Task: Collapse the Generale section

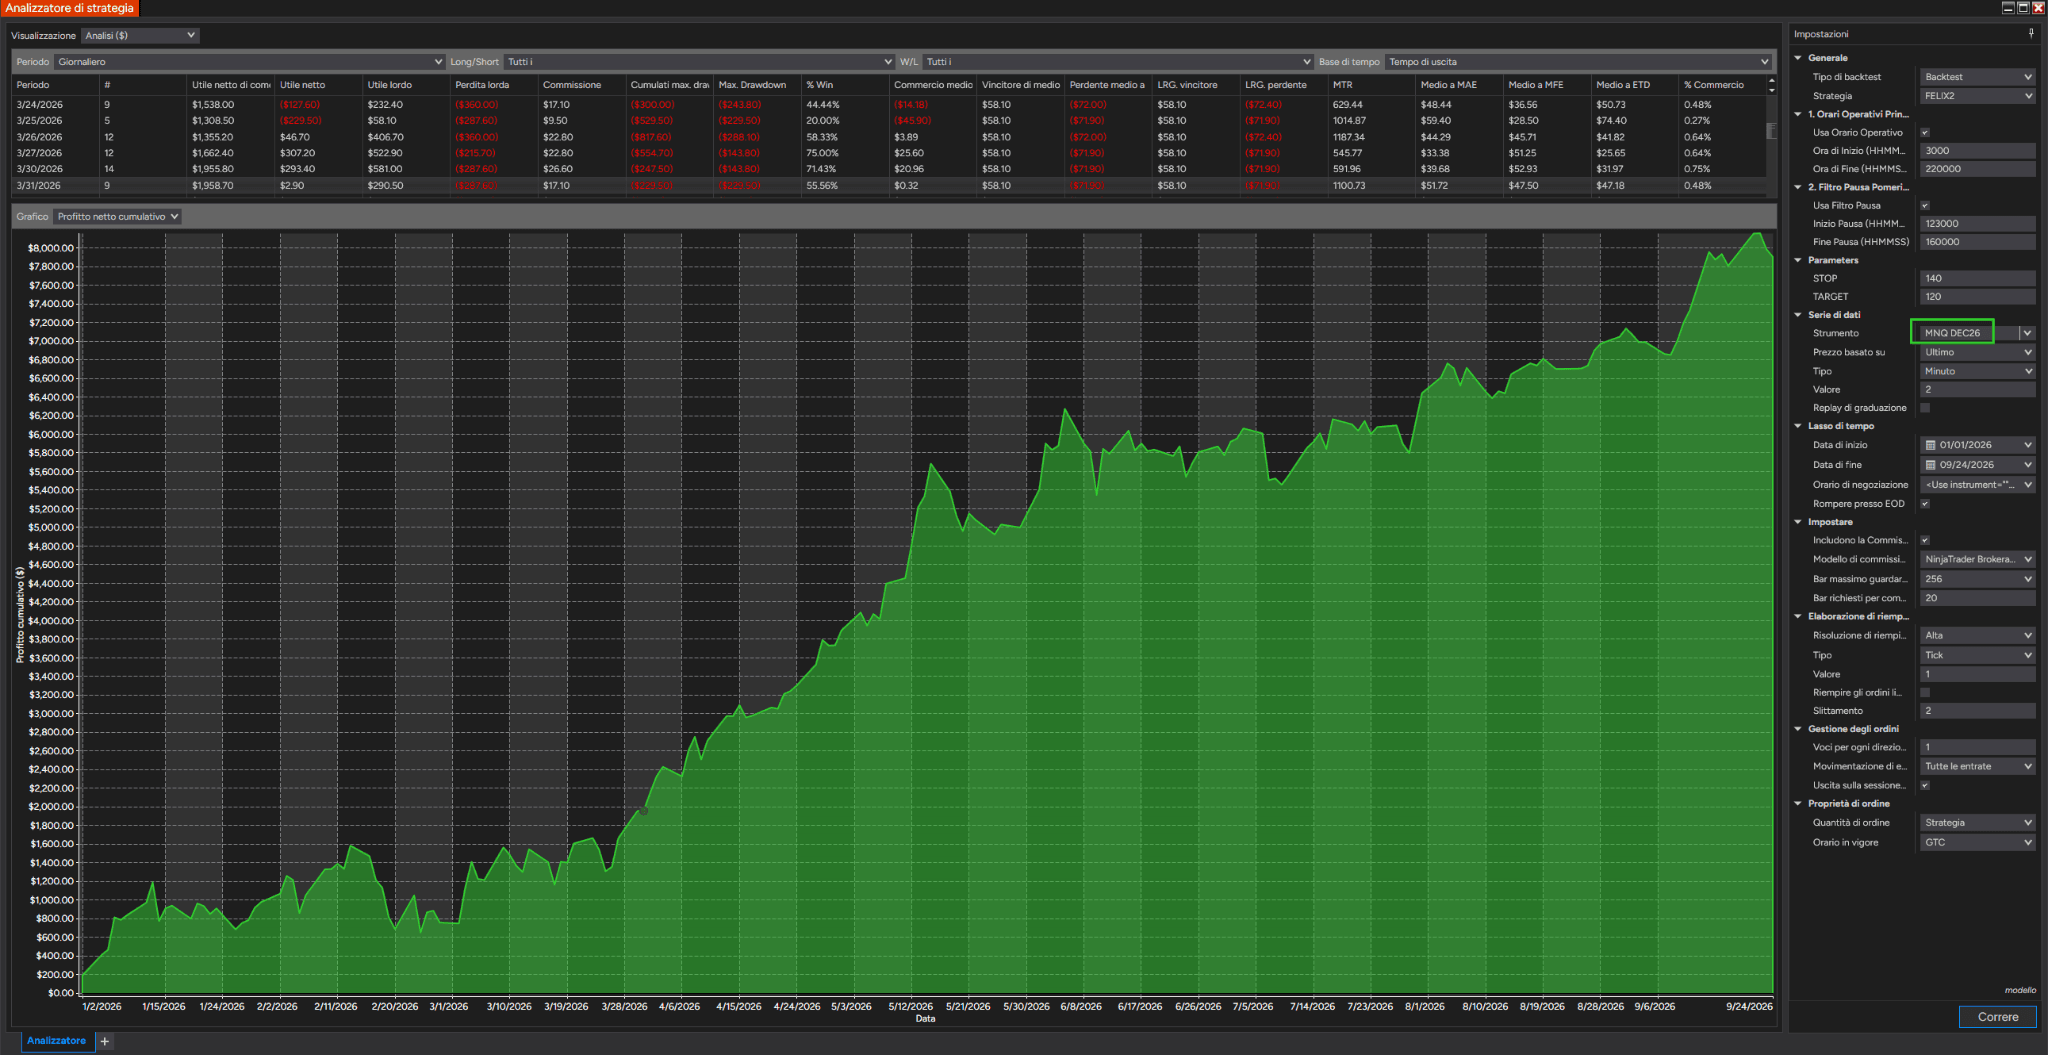Action: [x=1798, y=58]
